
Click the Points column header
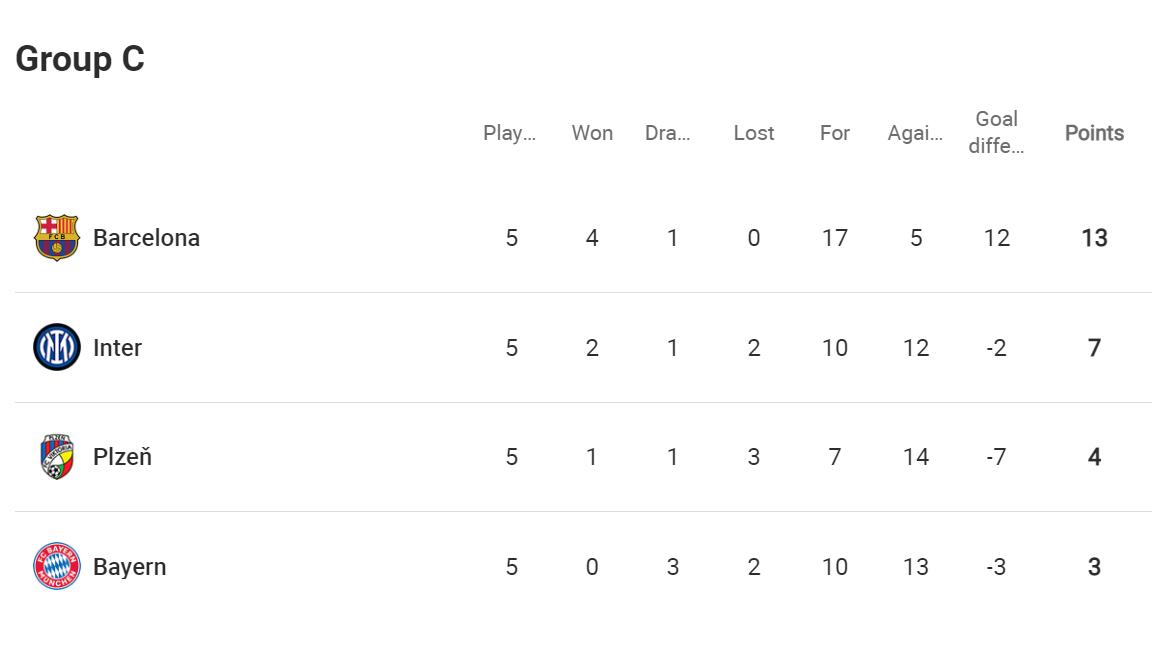point(1094,133)
